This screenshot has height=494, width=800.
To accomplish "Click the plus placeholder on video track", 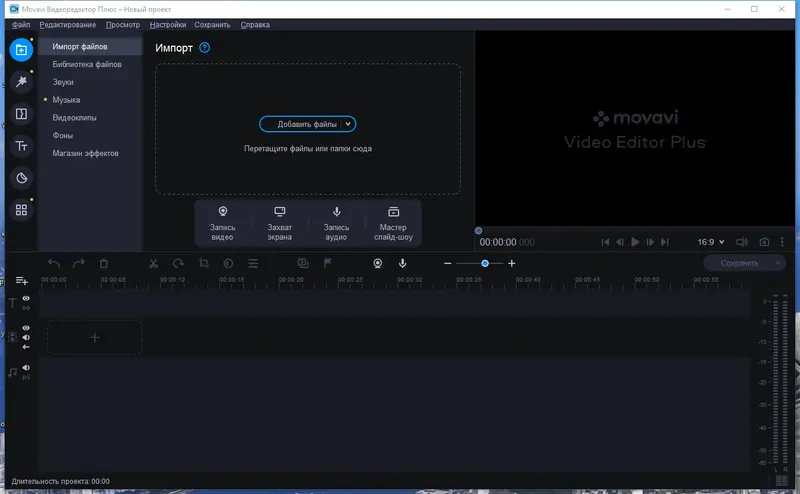I will (x=94, y=337).
